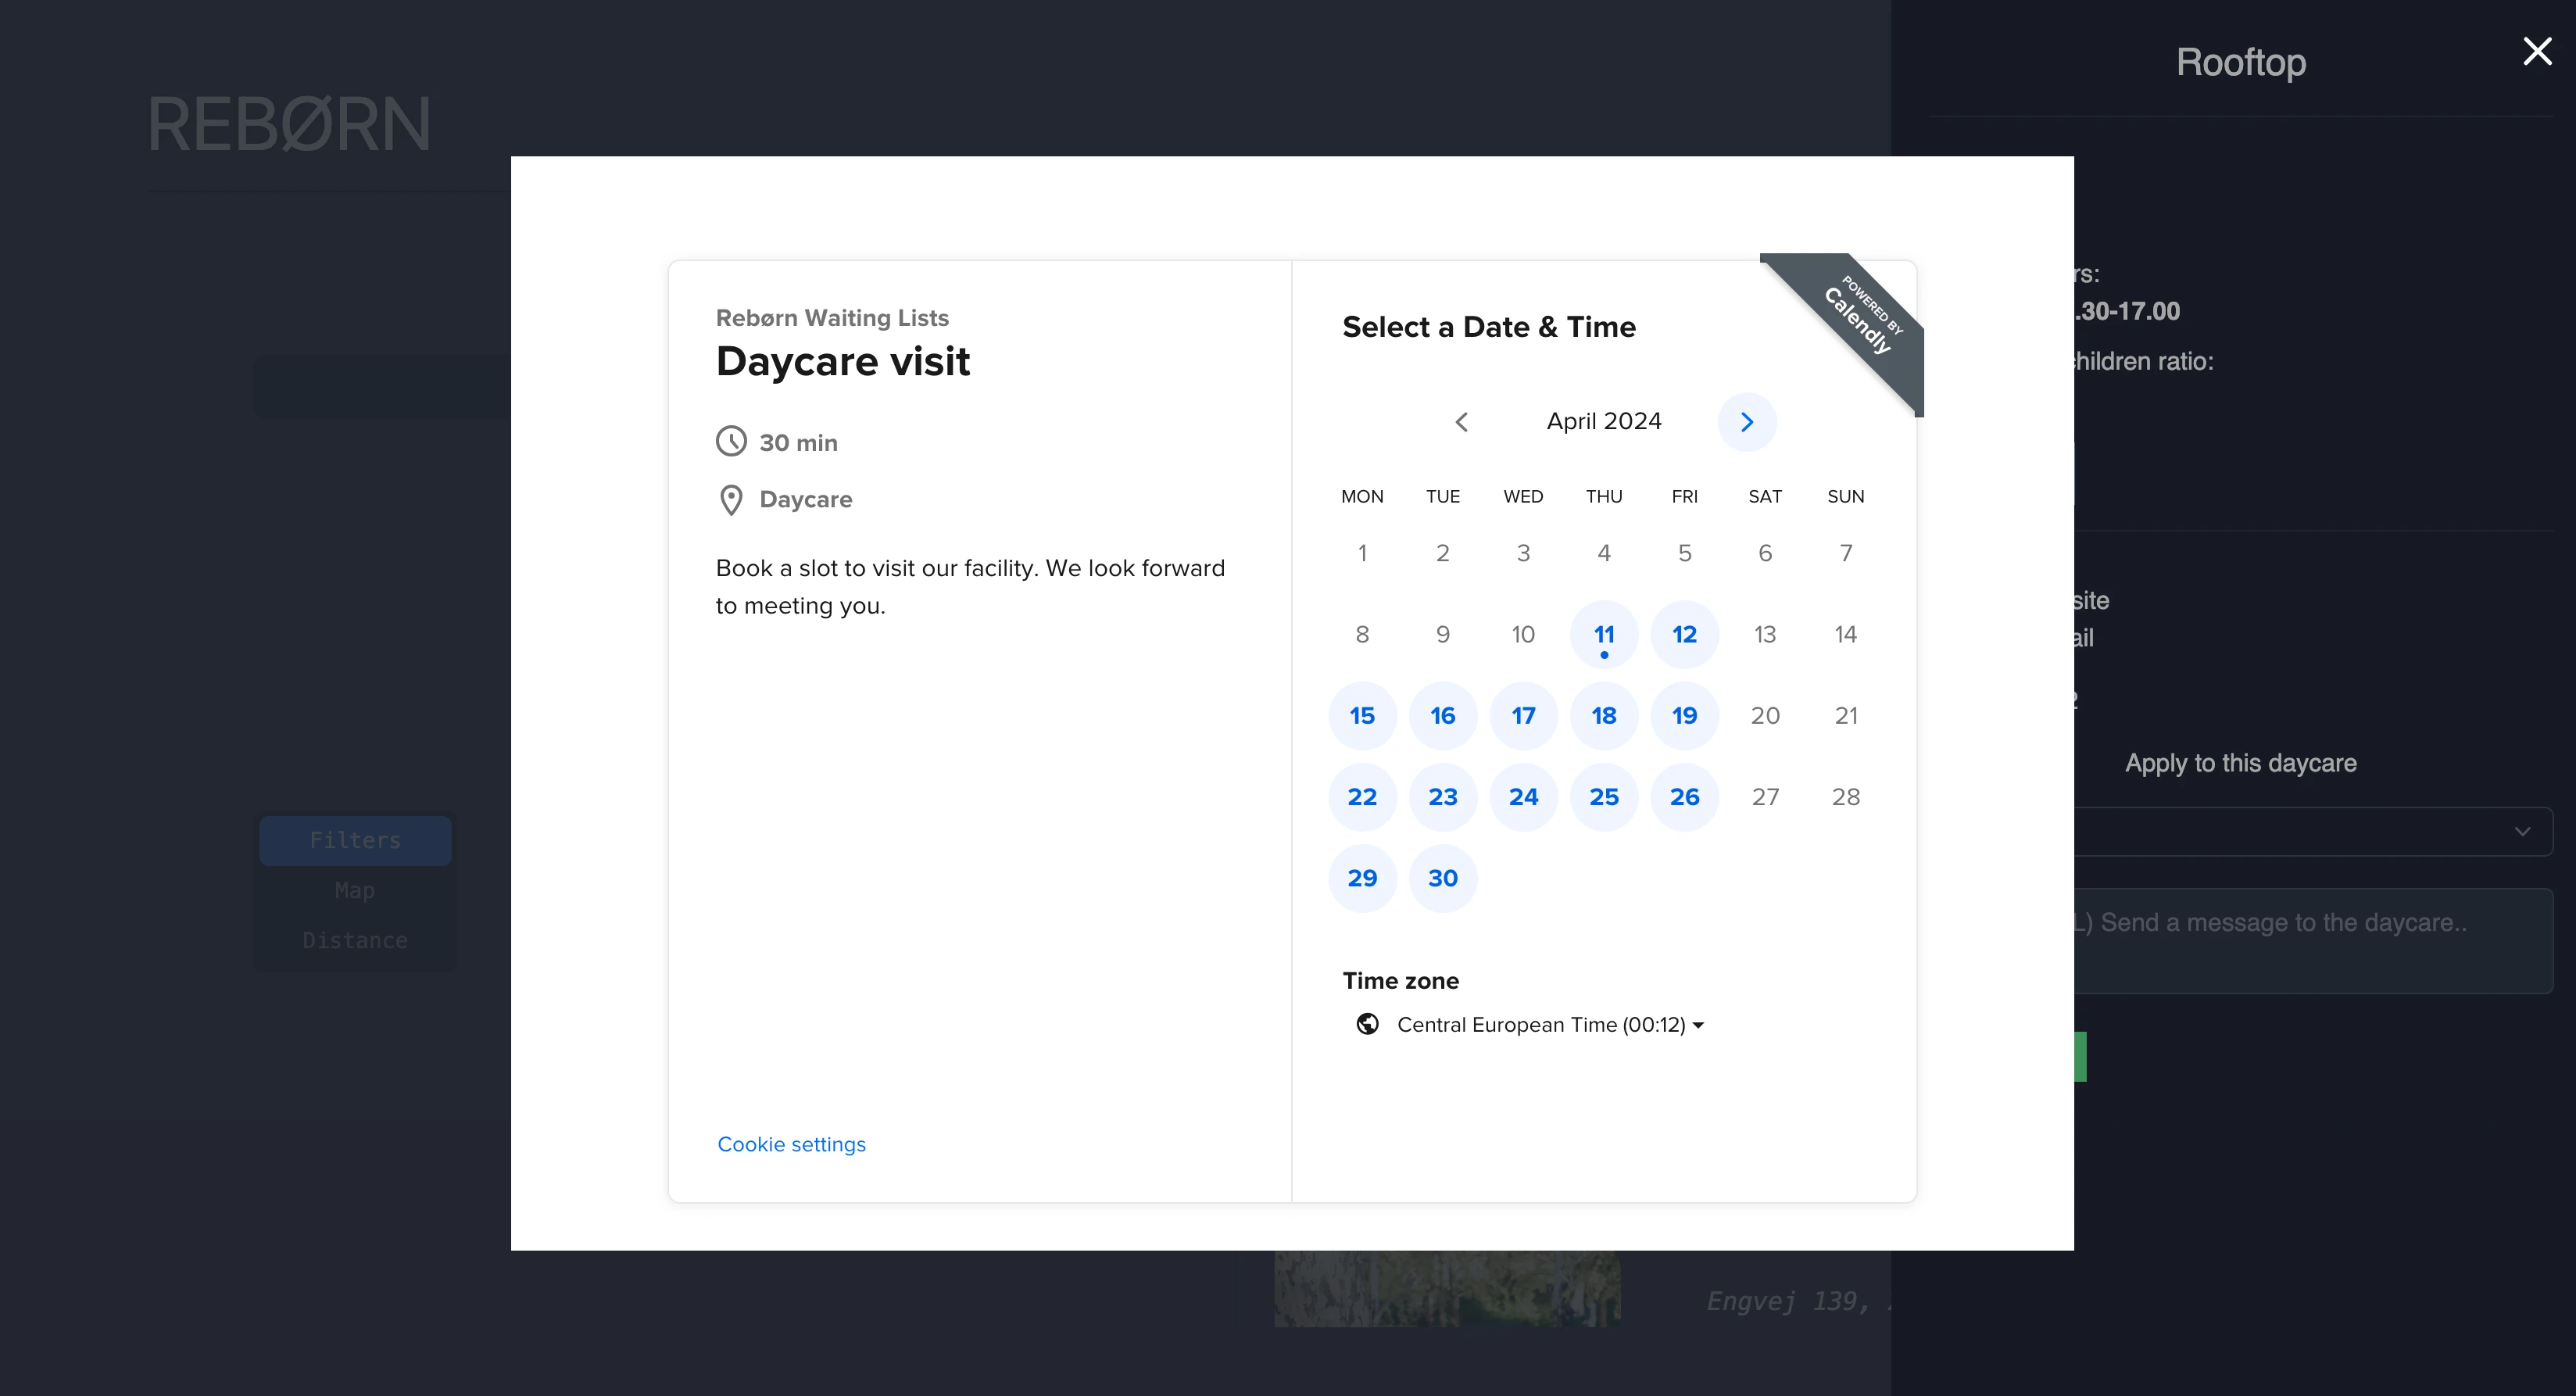Click the Filters toggle button
This screenshot has height=1396, width=2576.
354,841
